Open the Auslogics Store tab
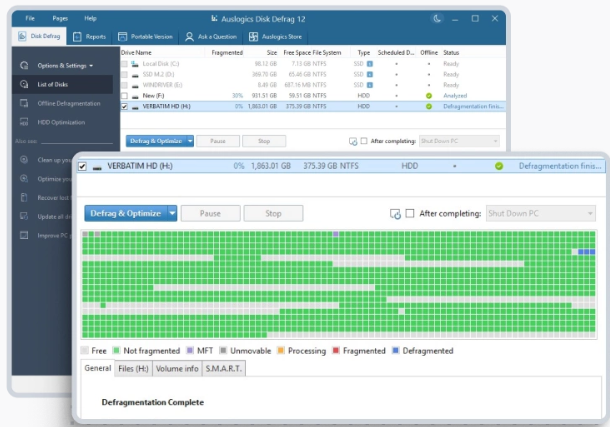 (275, 37)
